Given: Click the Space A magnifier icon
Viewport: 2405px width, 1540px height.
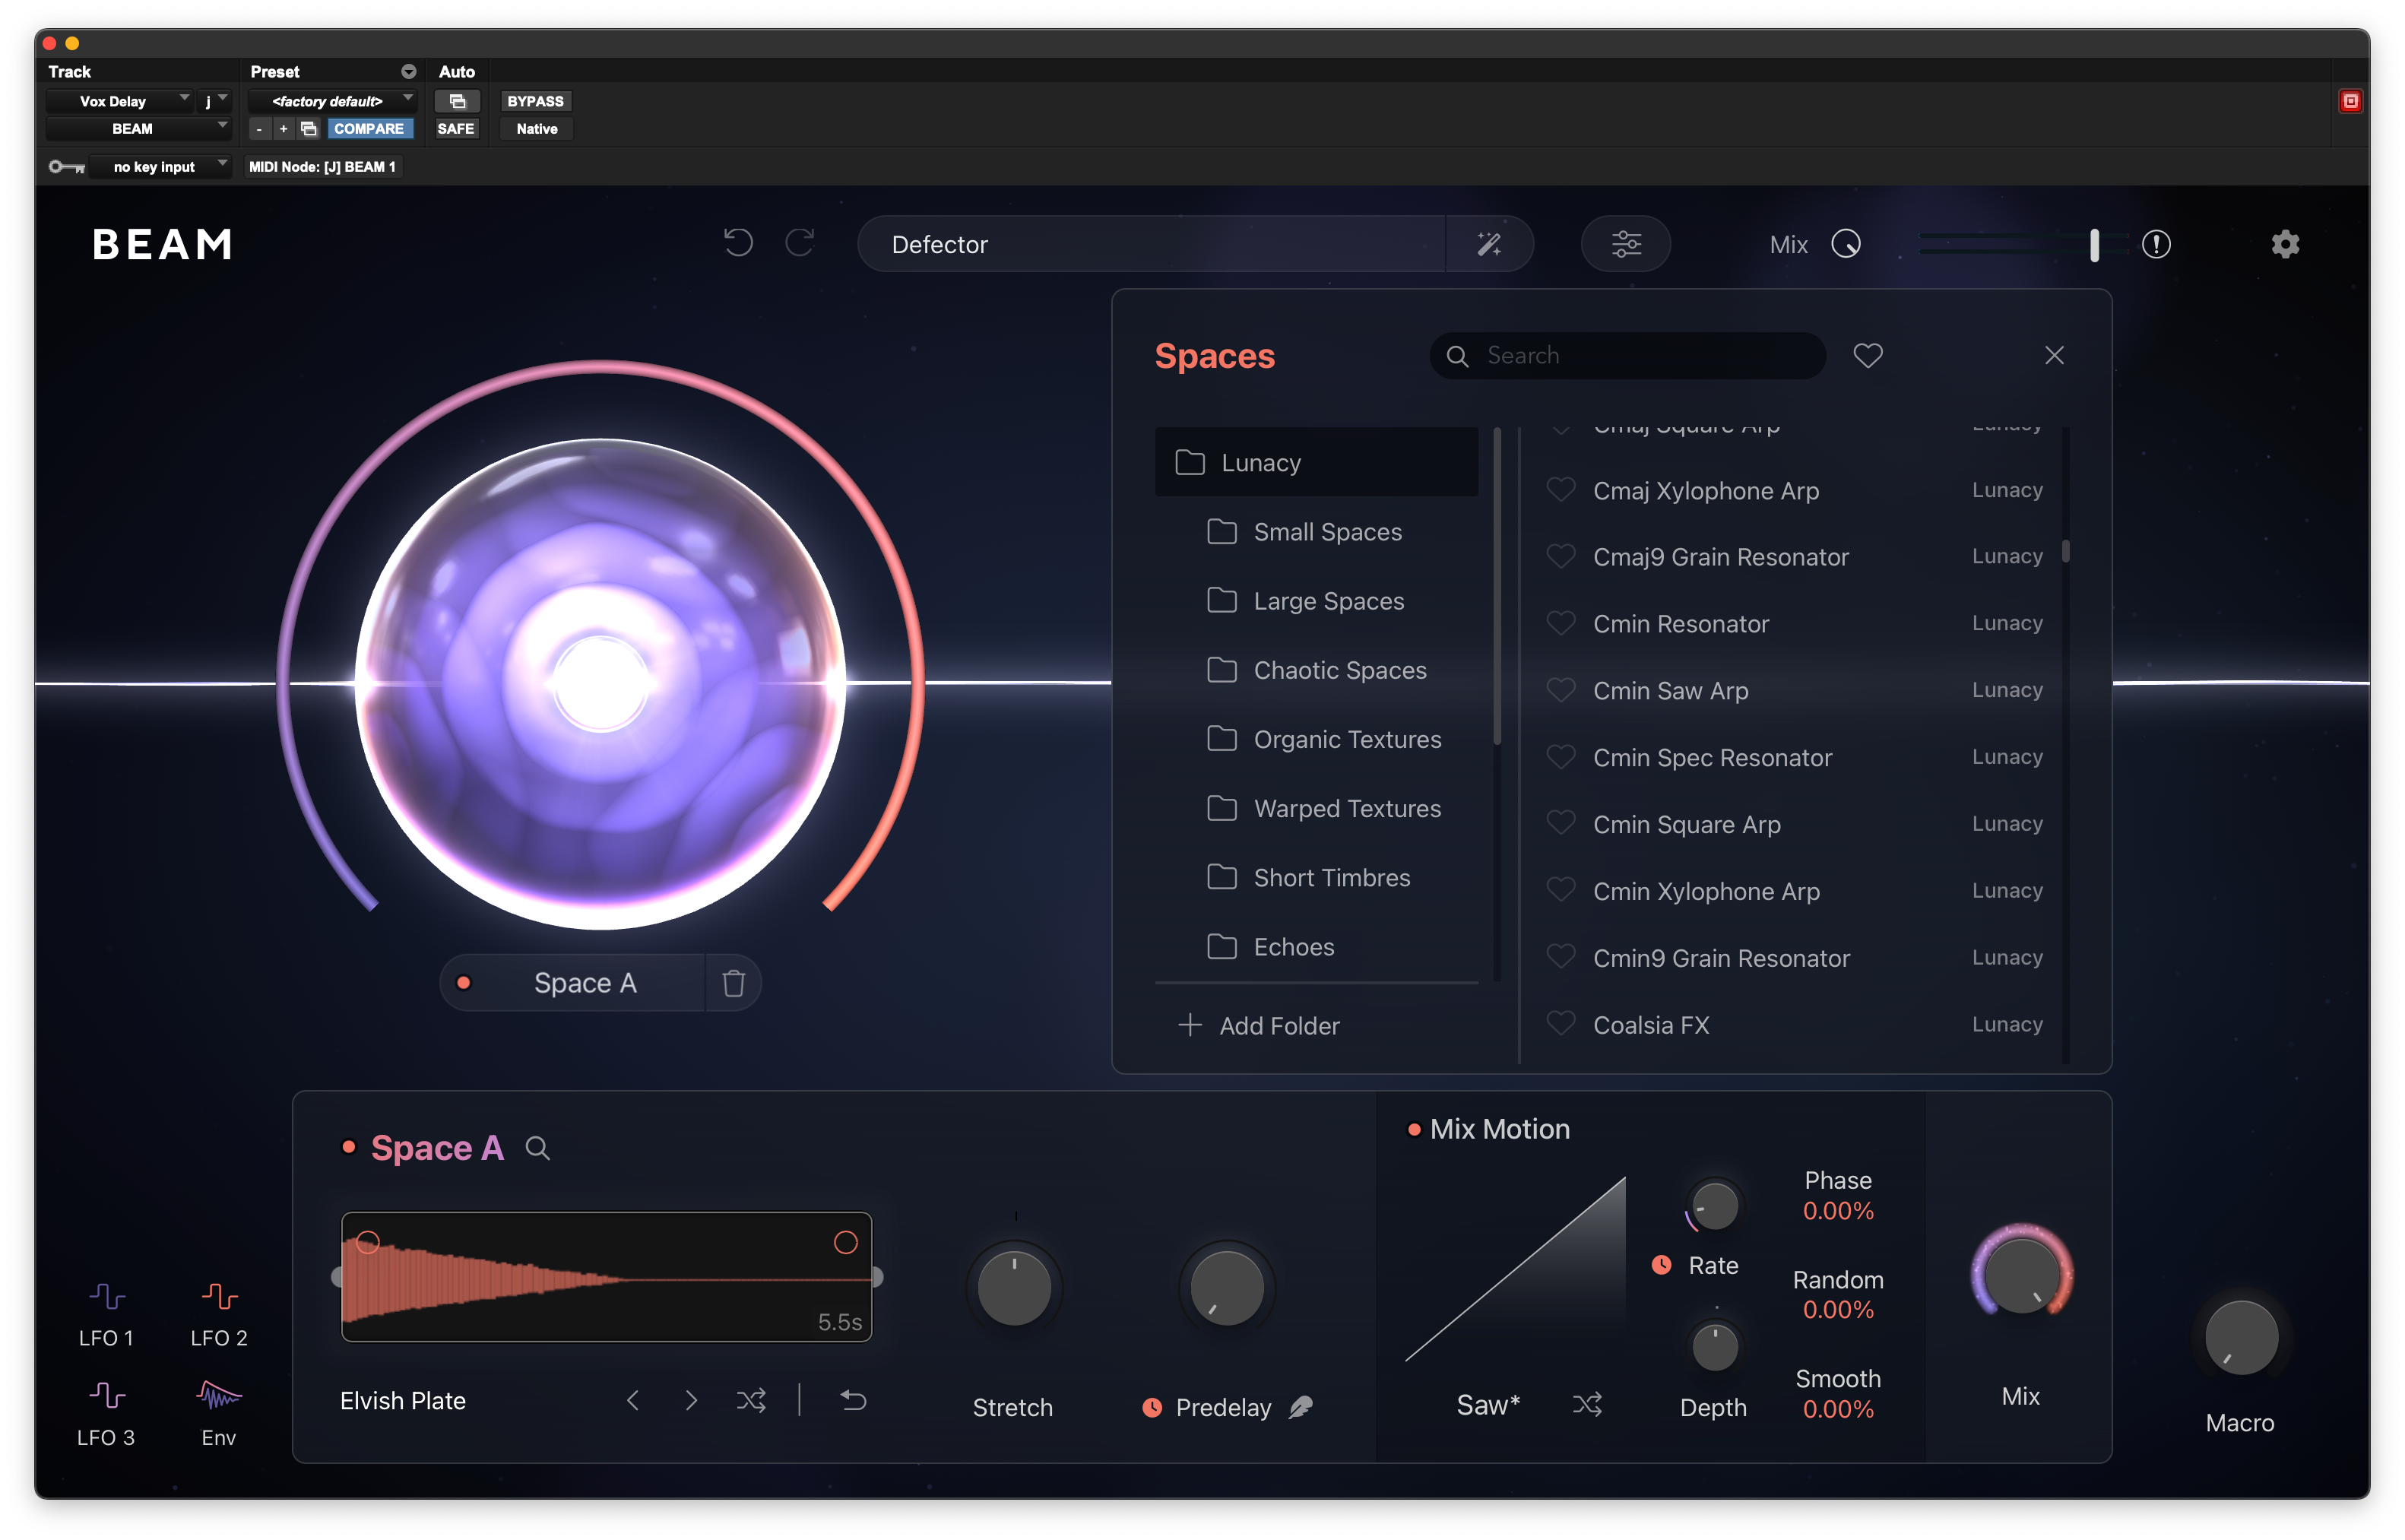Looking at the screenshot, I should [537, 1148].
